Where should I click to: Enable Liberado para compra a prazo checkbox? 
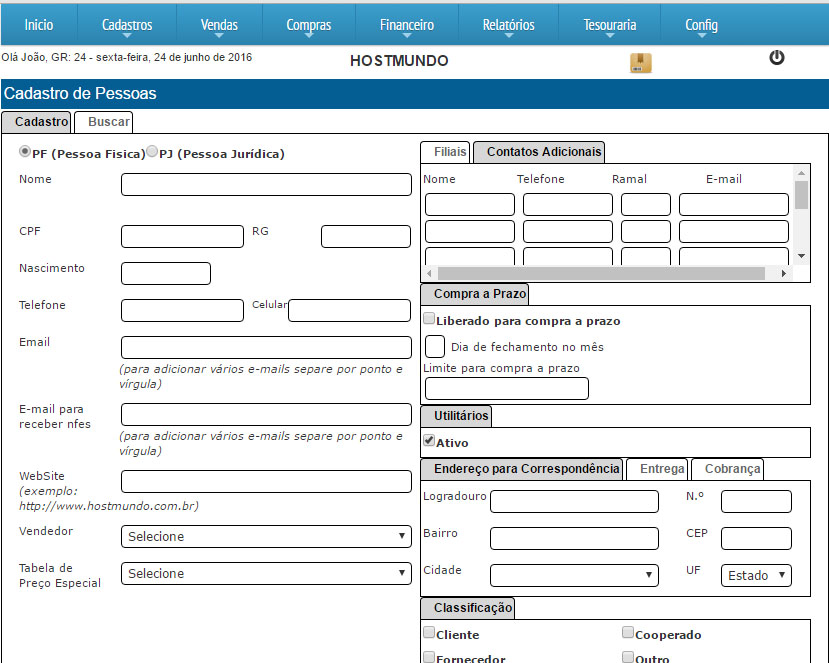[x=429, y=320]
